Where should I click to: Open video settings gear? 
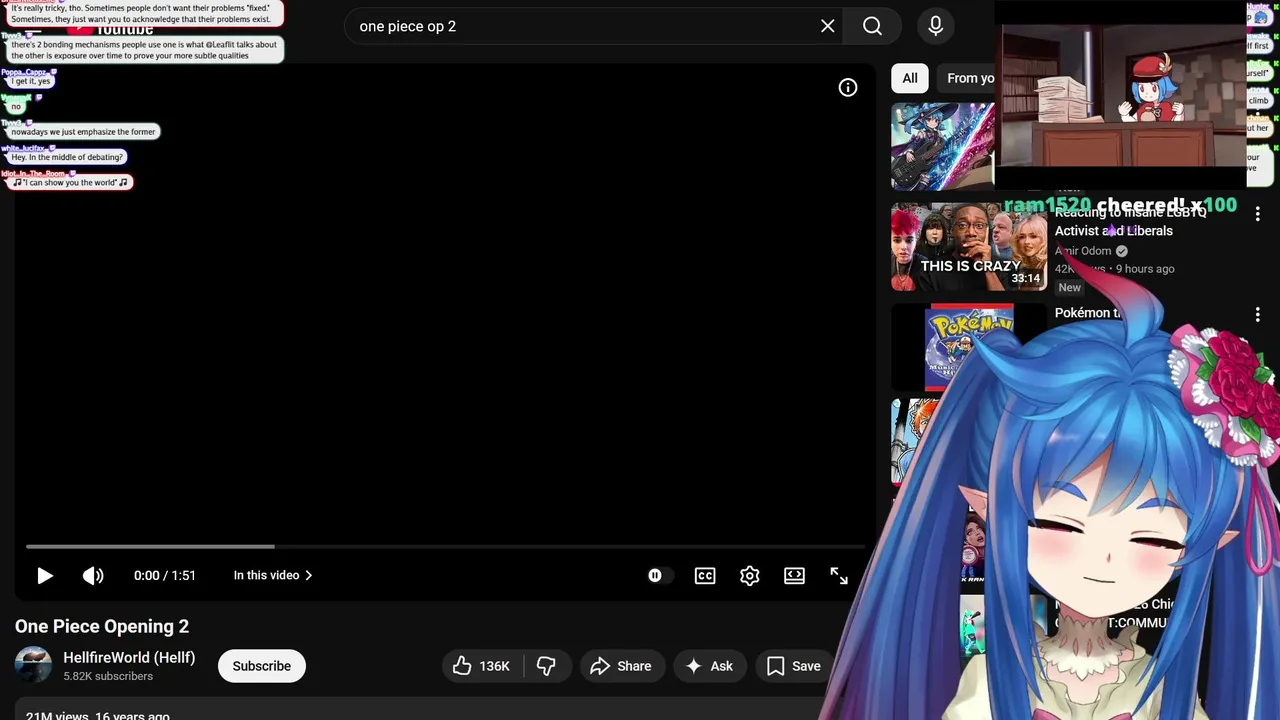pyautogui.click(x=750, y=576)
